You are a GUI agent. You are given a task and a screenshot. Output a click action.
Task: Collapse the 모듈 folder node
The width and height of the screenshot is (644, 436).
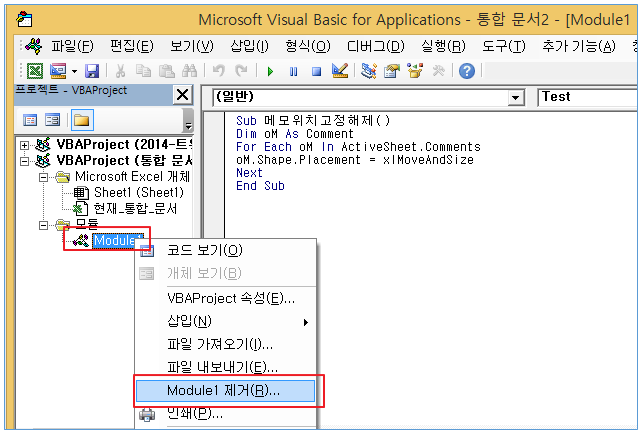tap(43, 225)
